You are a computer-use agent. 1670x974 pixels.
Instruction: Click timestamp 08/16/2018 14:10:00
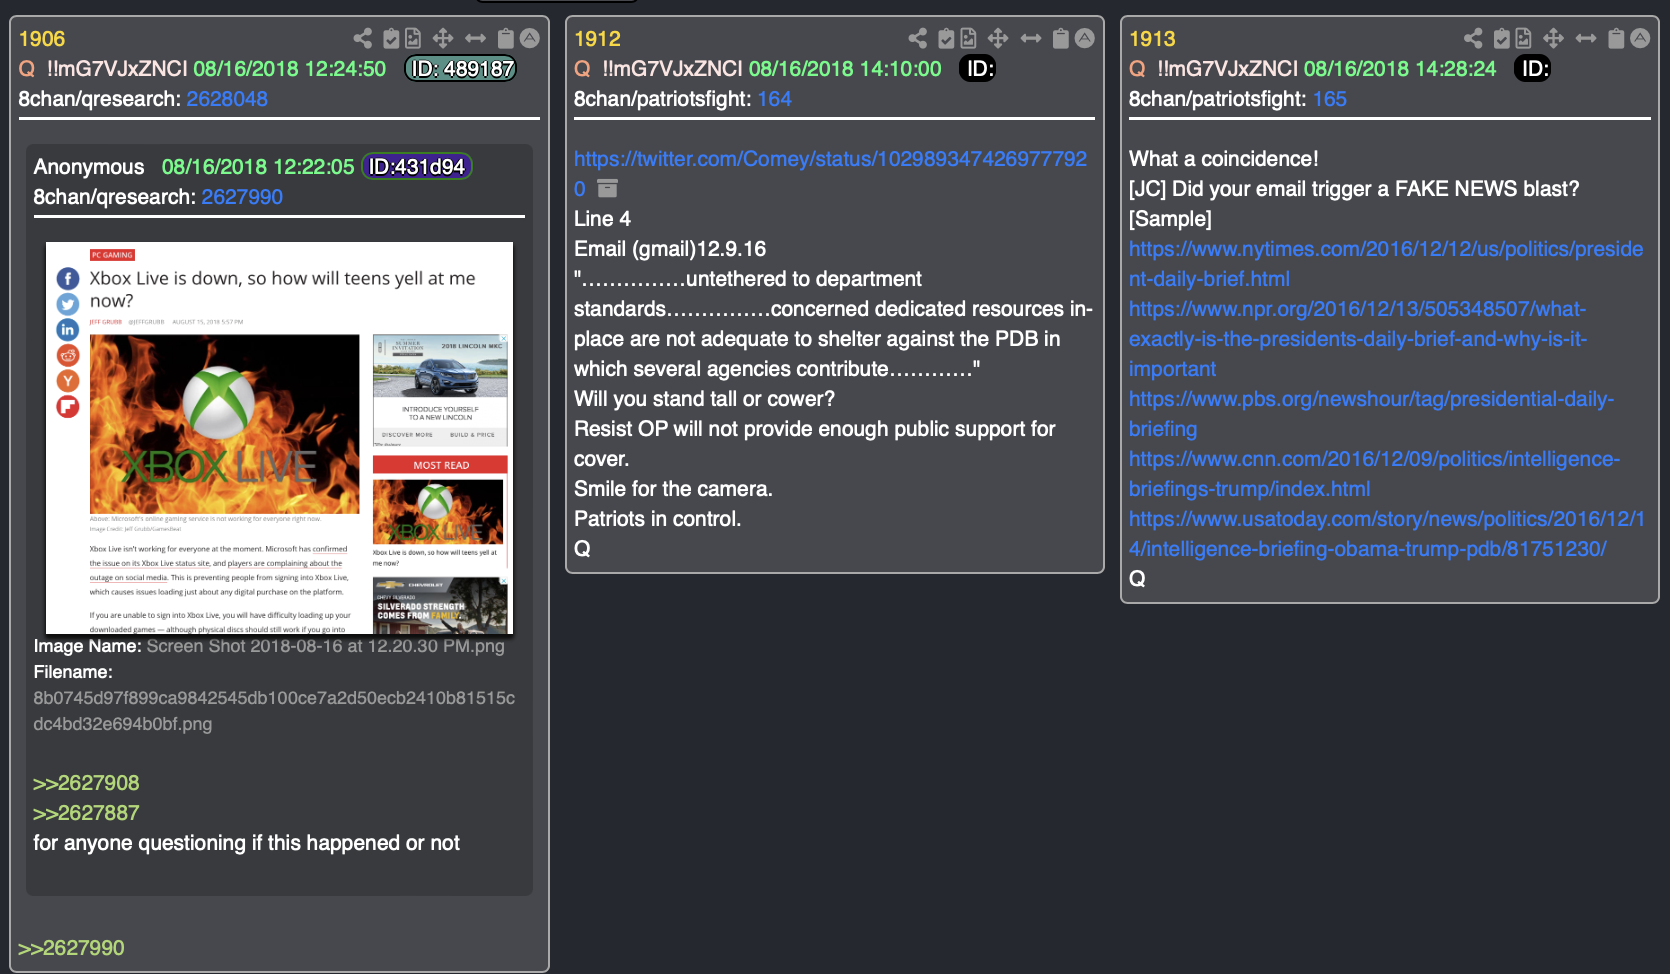[845, 69]
